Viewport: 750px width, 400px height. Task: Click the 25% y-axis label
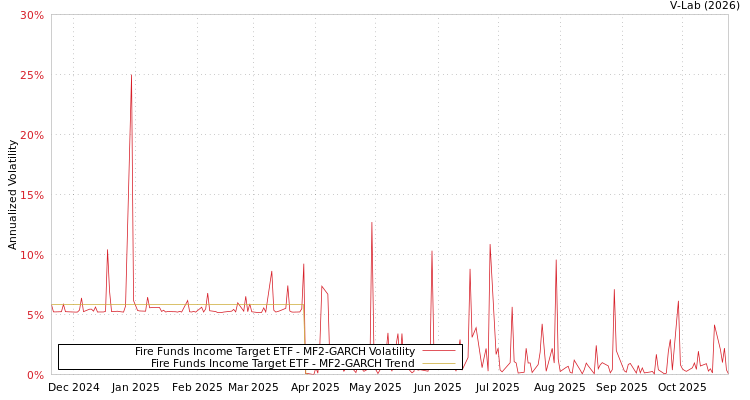click(32, 76)
